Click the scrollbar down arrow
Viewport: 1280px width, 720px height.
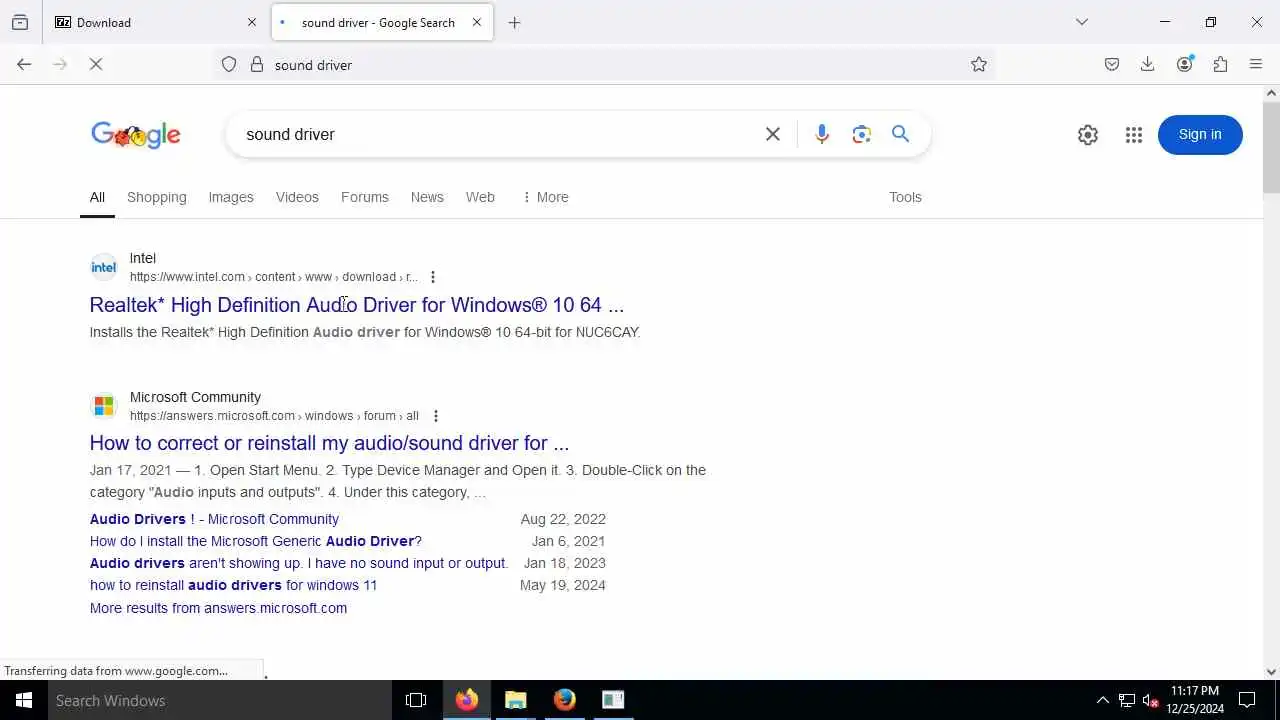(x=1272, y=672)
